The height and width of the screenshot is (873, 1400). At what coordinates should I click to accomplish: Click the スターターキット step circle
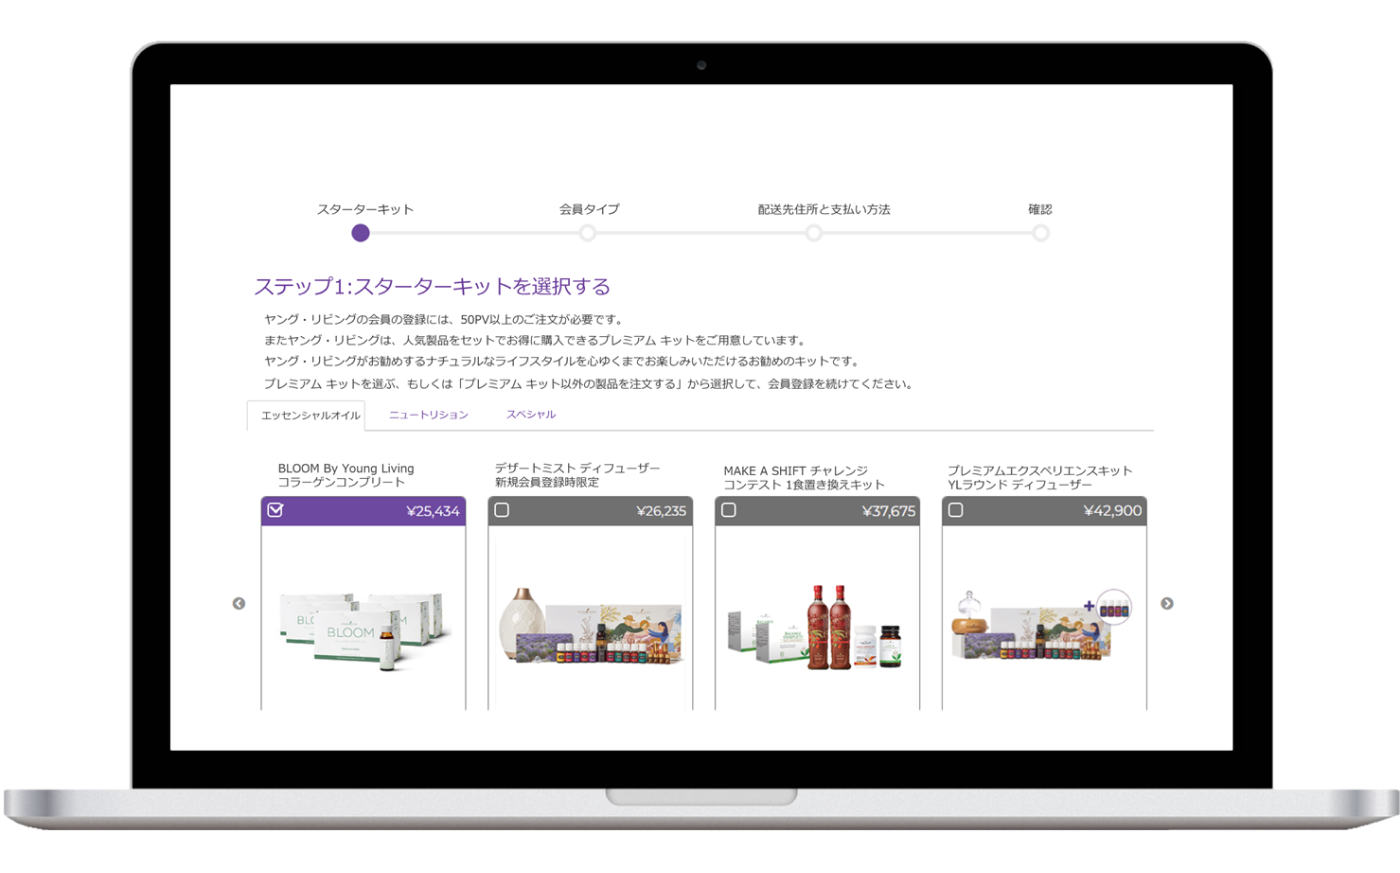(x=361, y=233)
